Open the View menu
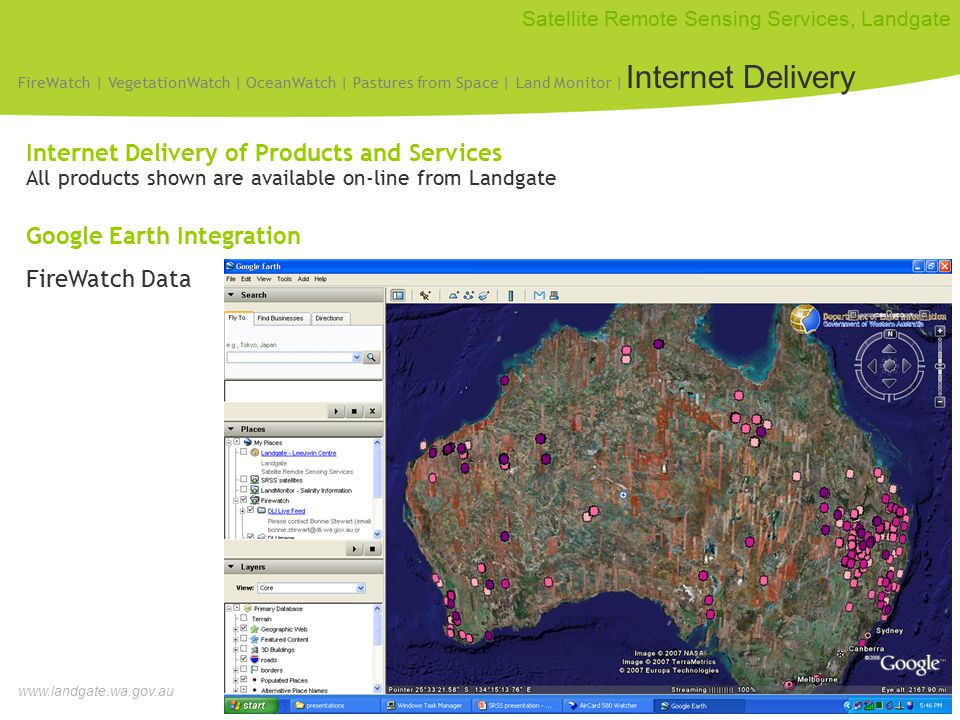 pyautogui.click(x=264, y=279)
